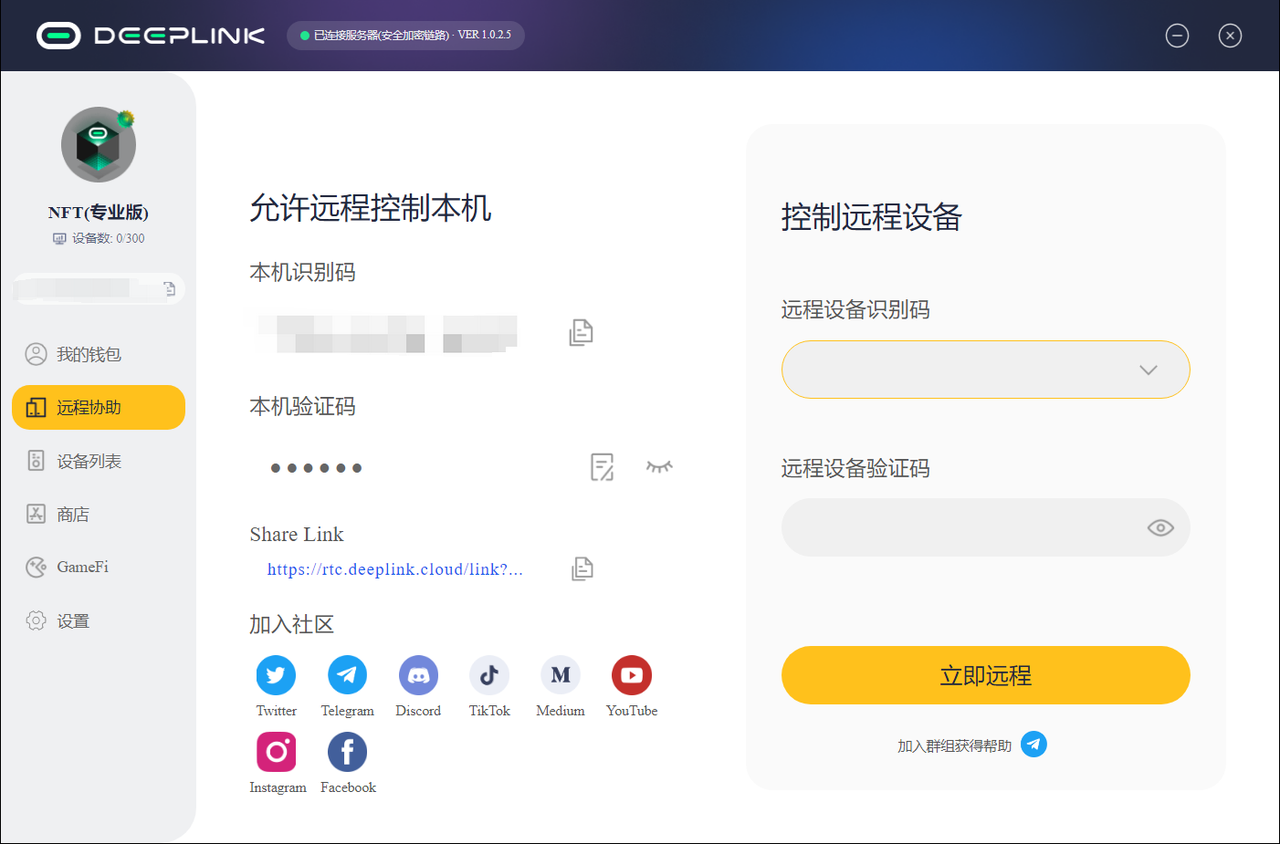Screen dimensions: 1280x844
Task: Copy the Share Link URL
Action: (582, 569)
